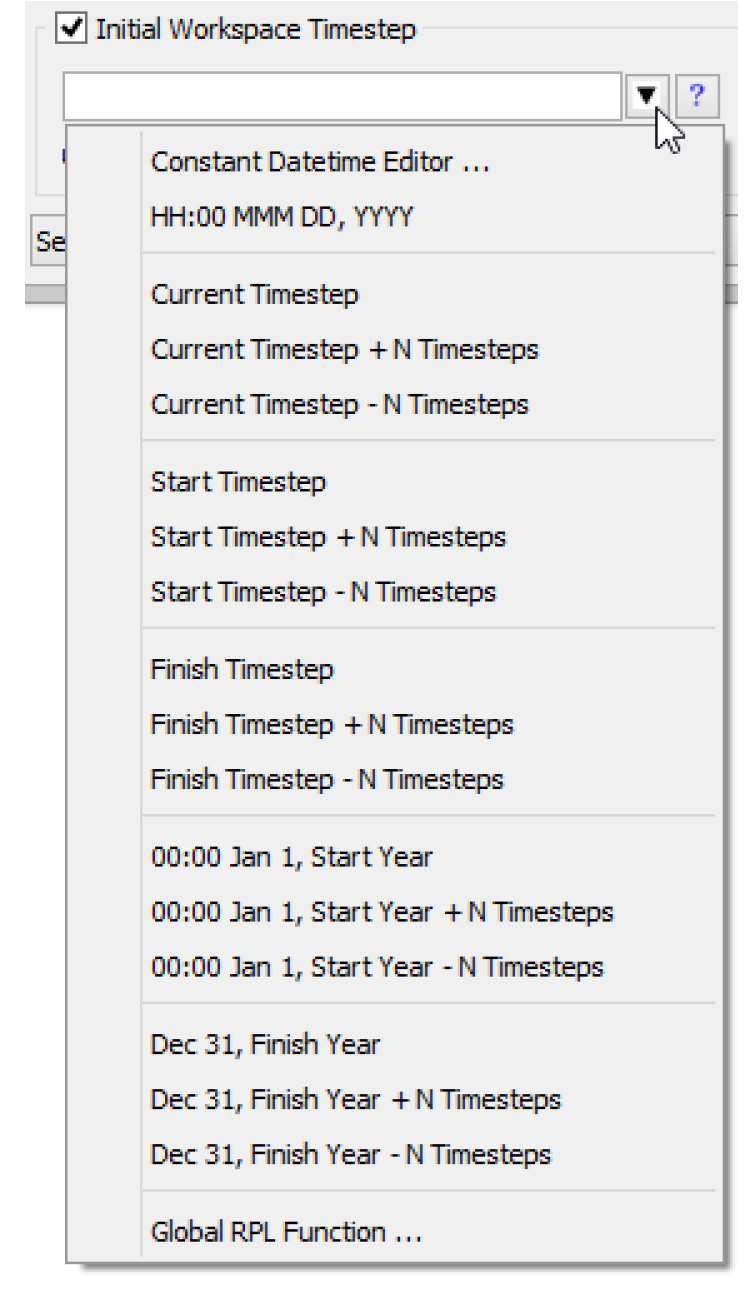Click the blue question mark help icon

coord(697,97)
